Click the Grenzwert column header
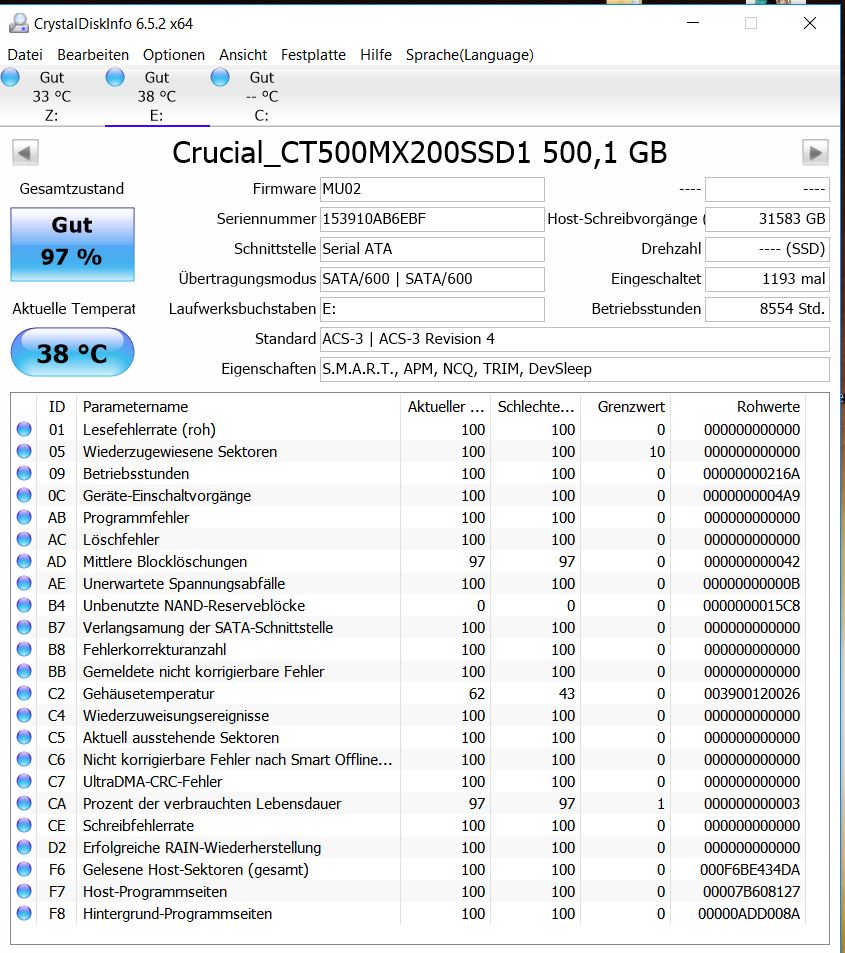This screenshot has height=953, width=845. click(x=626, y=407)
